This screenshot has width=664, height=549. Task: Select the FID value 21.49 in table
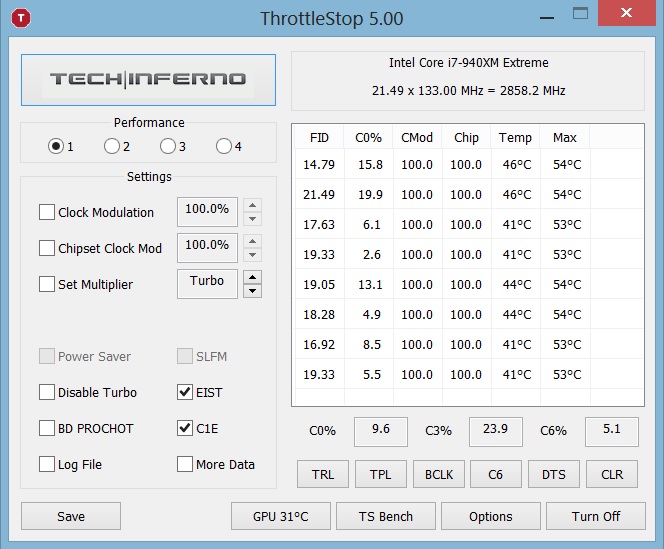click(319, 194)
